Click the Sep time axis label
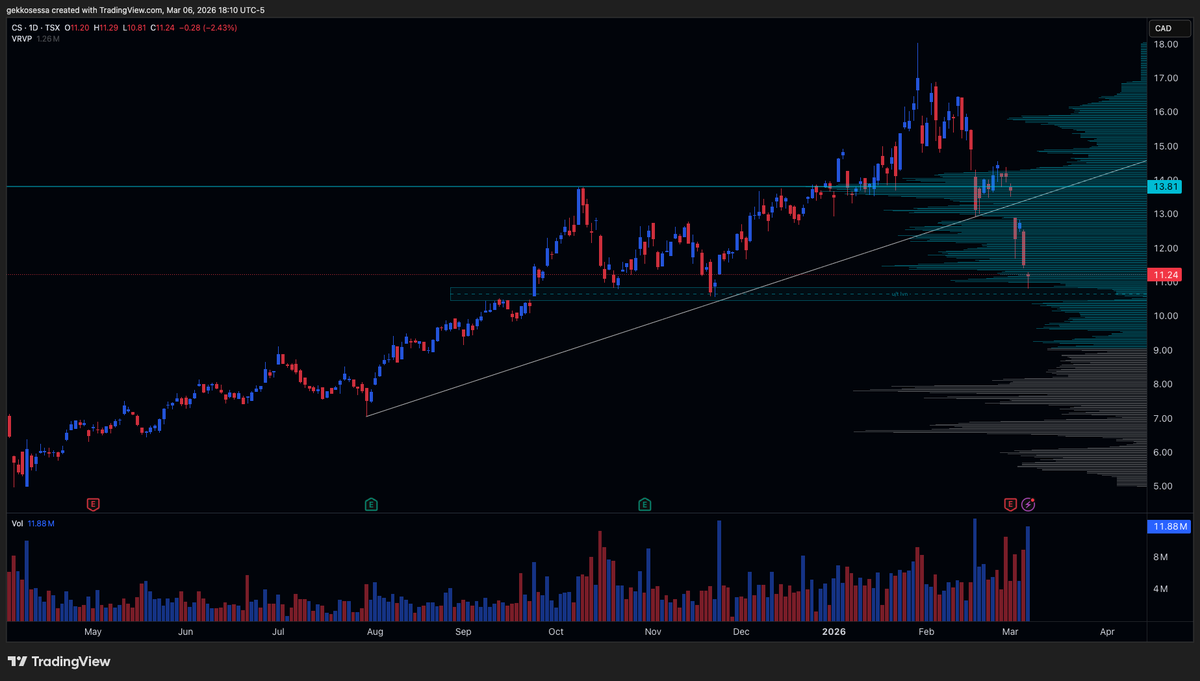 pos(463,632)
